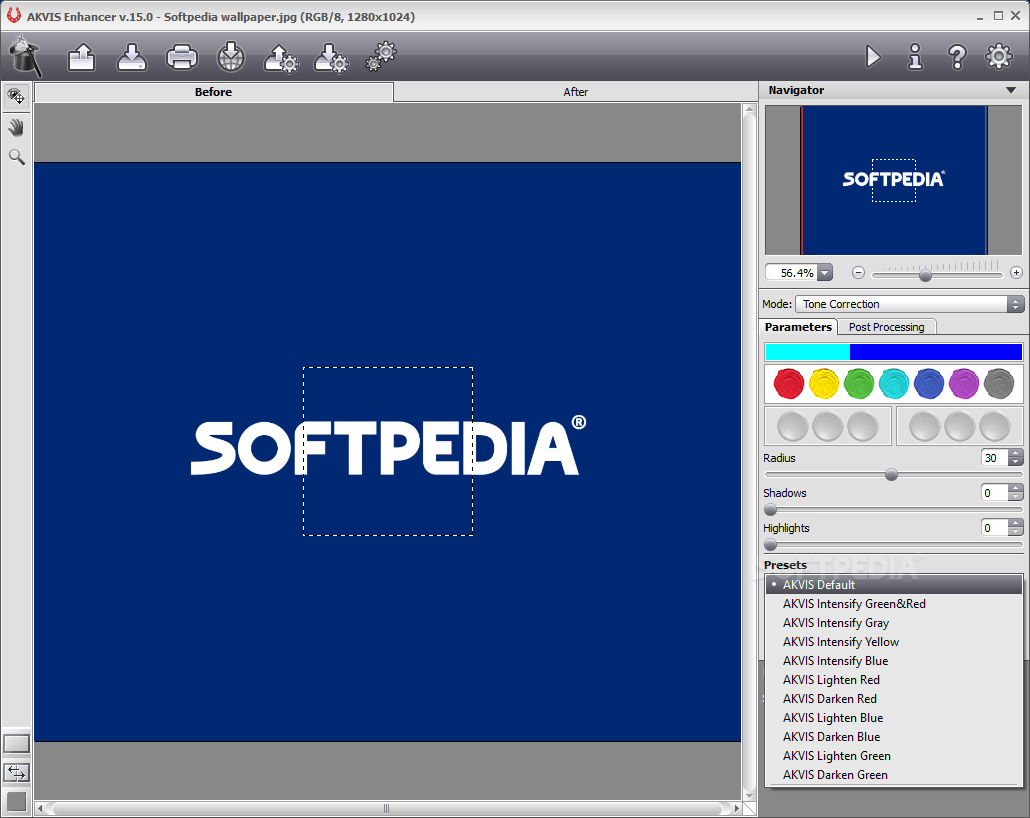This screenshot has width=1030, height=818.
Task: Click the Radius stepper arrows
Action: tap(1016, 458)
